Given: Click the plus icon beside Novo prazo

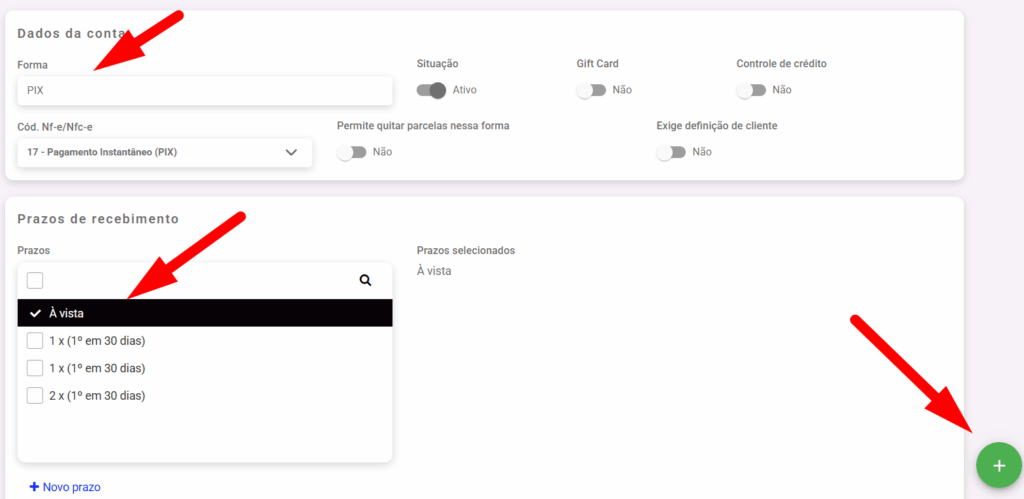Looking at the screenshot, I should (x=34, y=487).
